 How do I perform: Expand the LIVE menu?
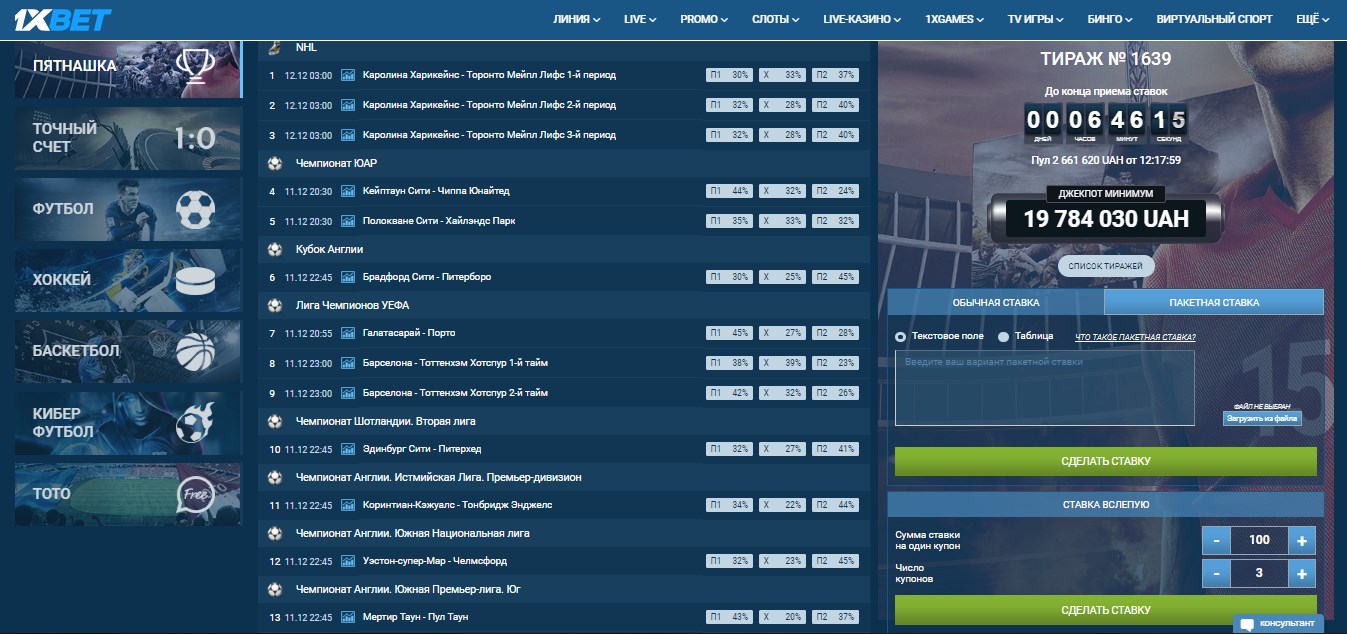click(x=640, y=19)
